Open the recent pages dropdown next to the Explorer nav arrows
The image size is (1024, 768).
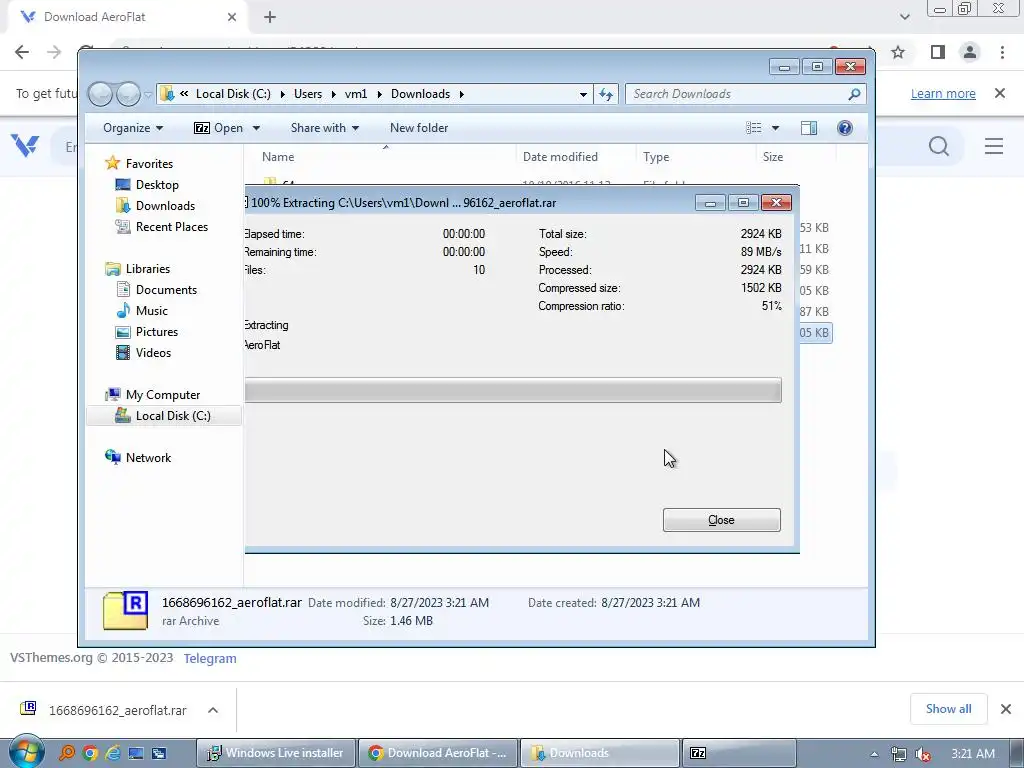(148, 95)
